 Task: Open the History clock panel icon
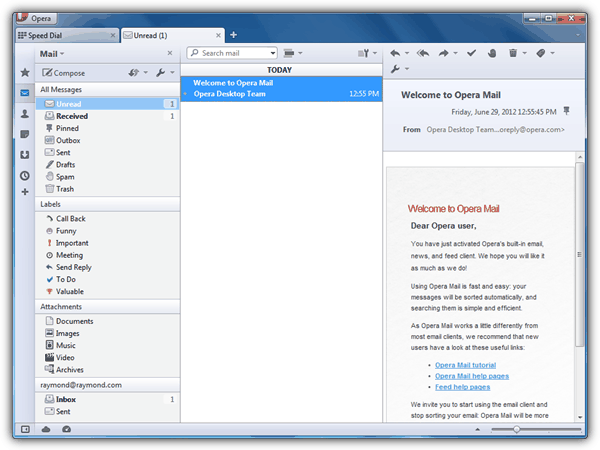pyautogui.click(x=25, y=176)
